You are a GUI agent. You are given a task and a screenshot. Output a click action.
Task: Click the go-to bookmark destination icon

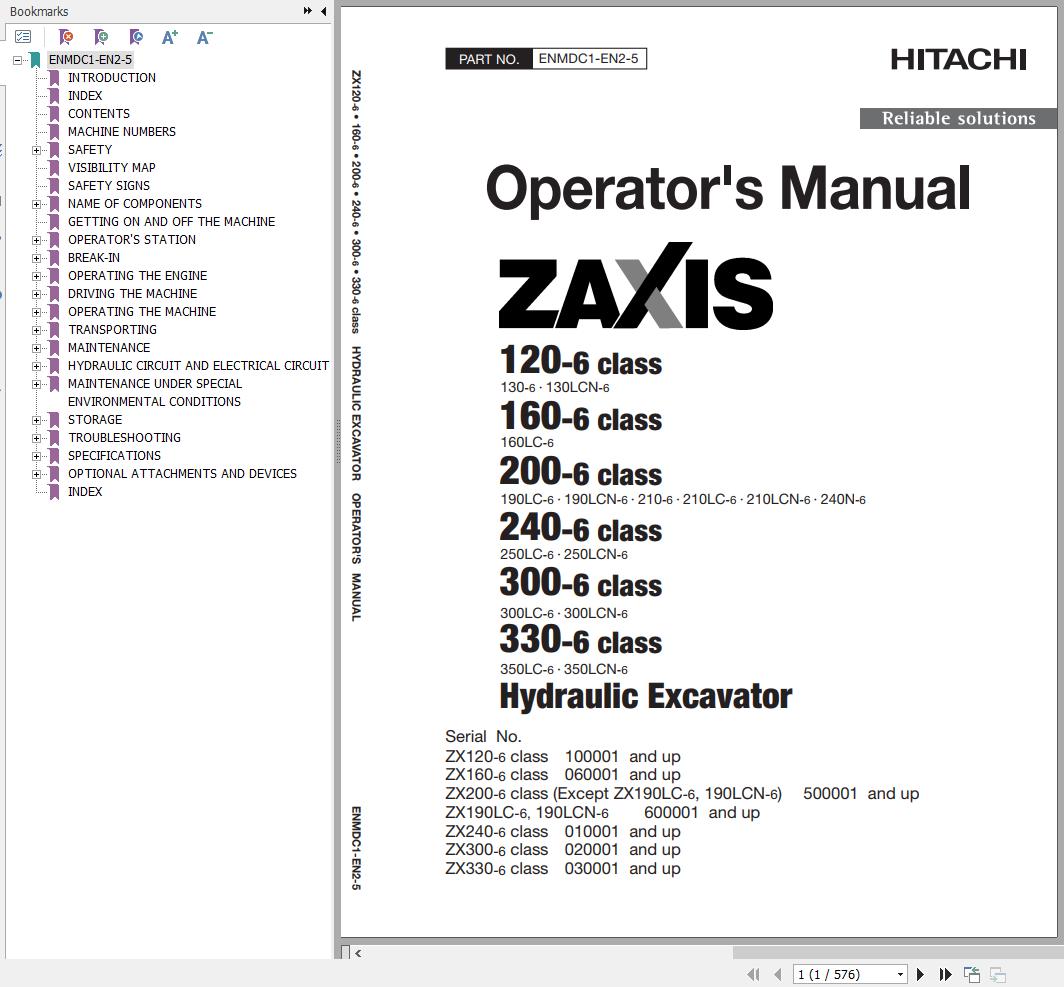[x=136, y=37]
